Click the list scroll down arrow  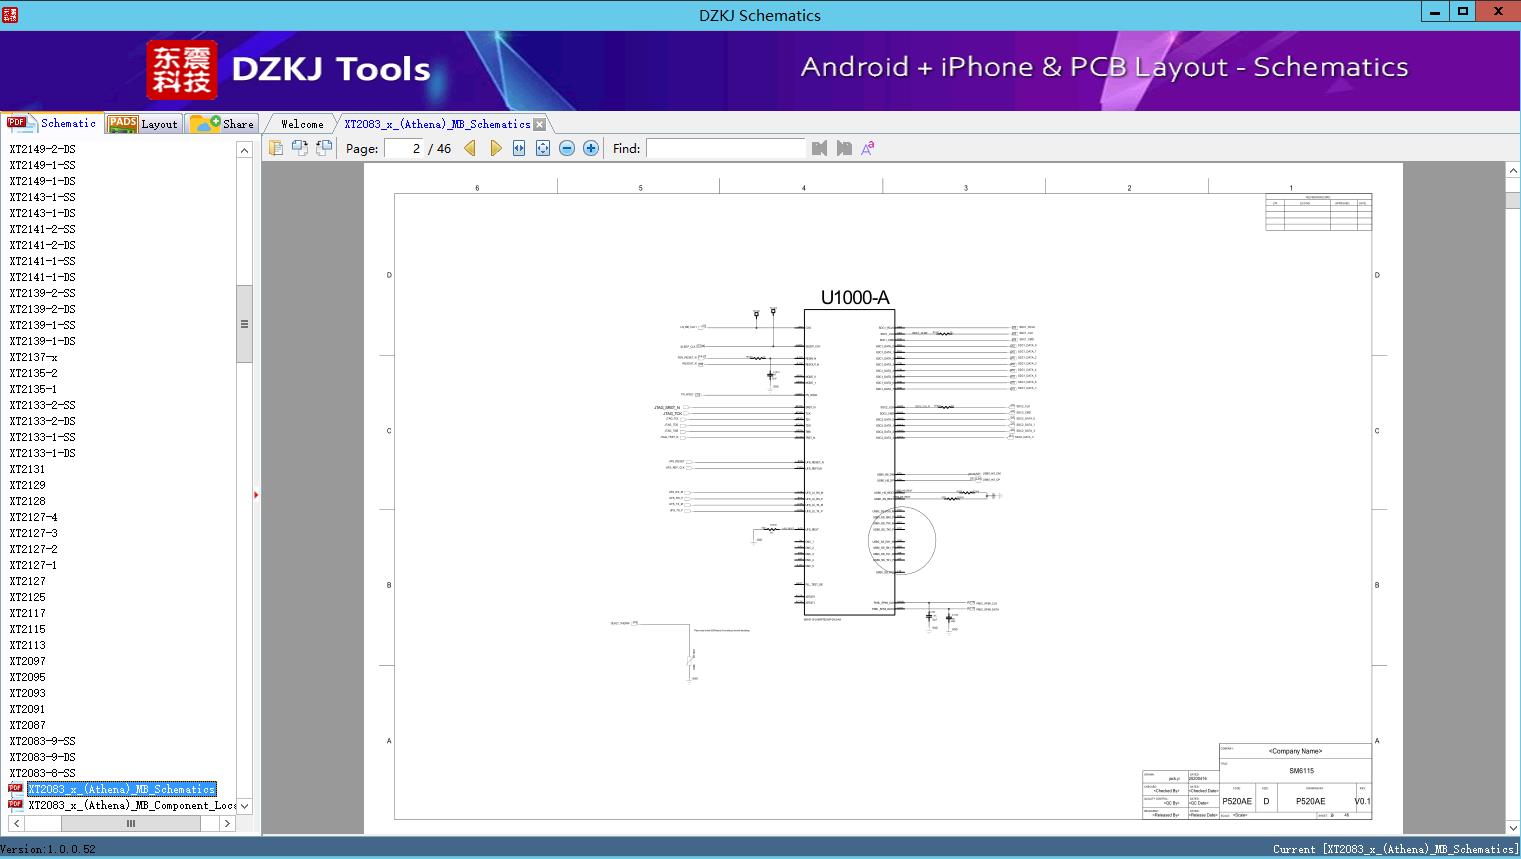click(x=244, y=806)
